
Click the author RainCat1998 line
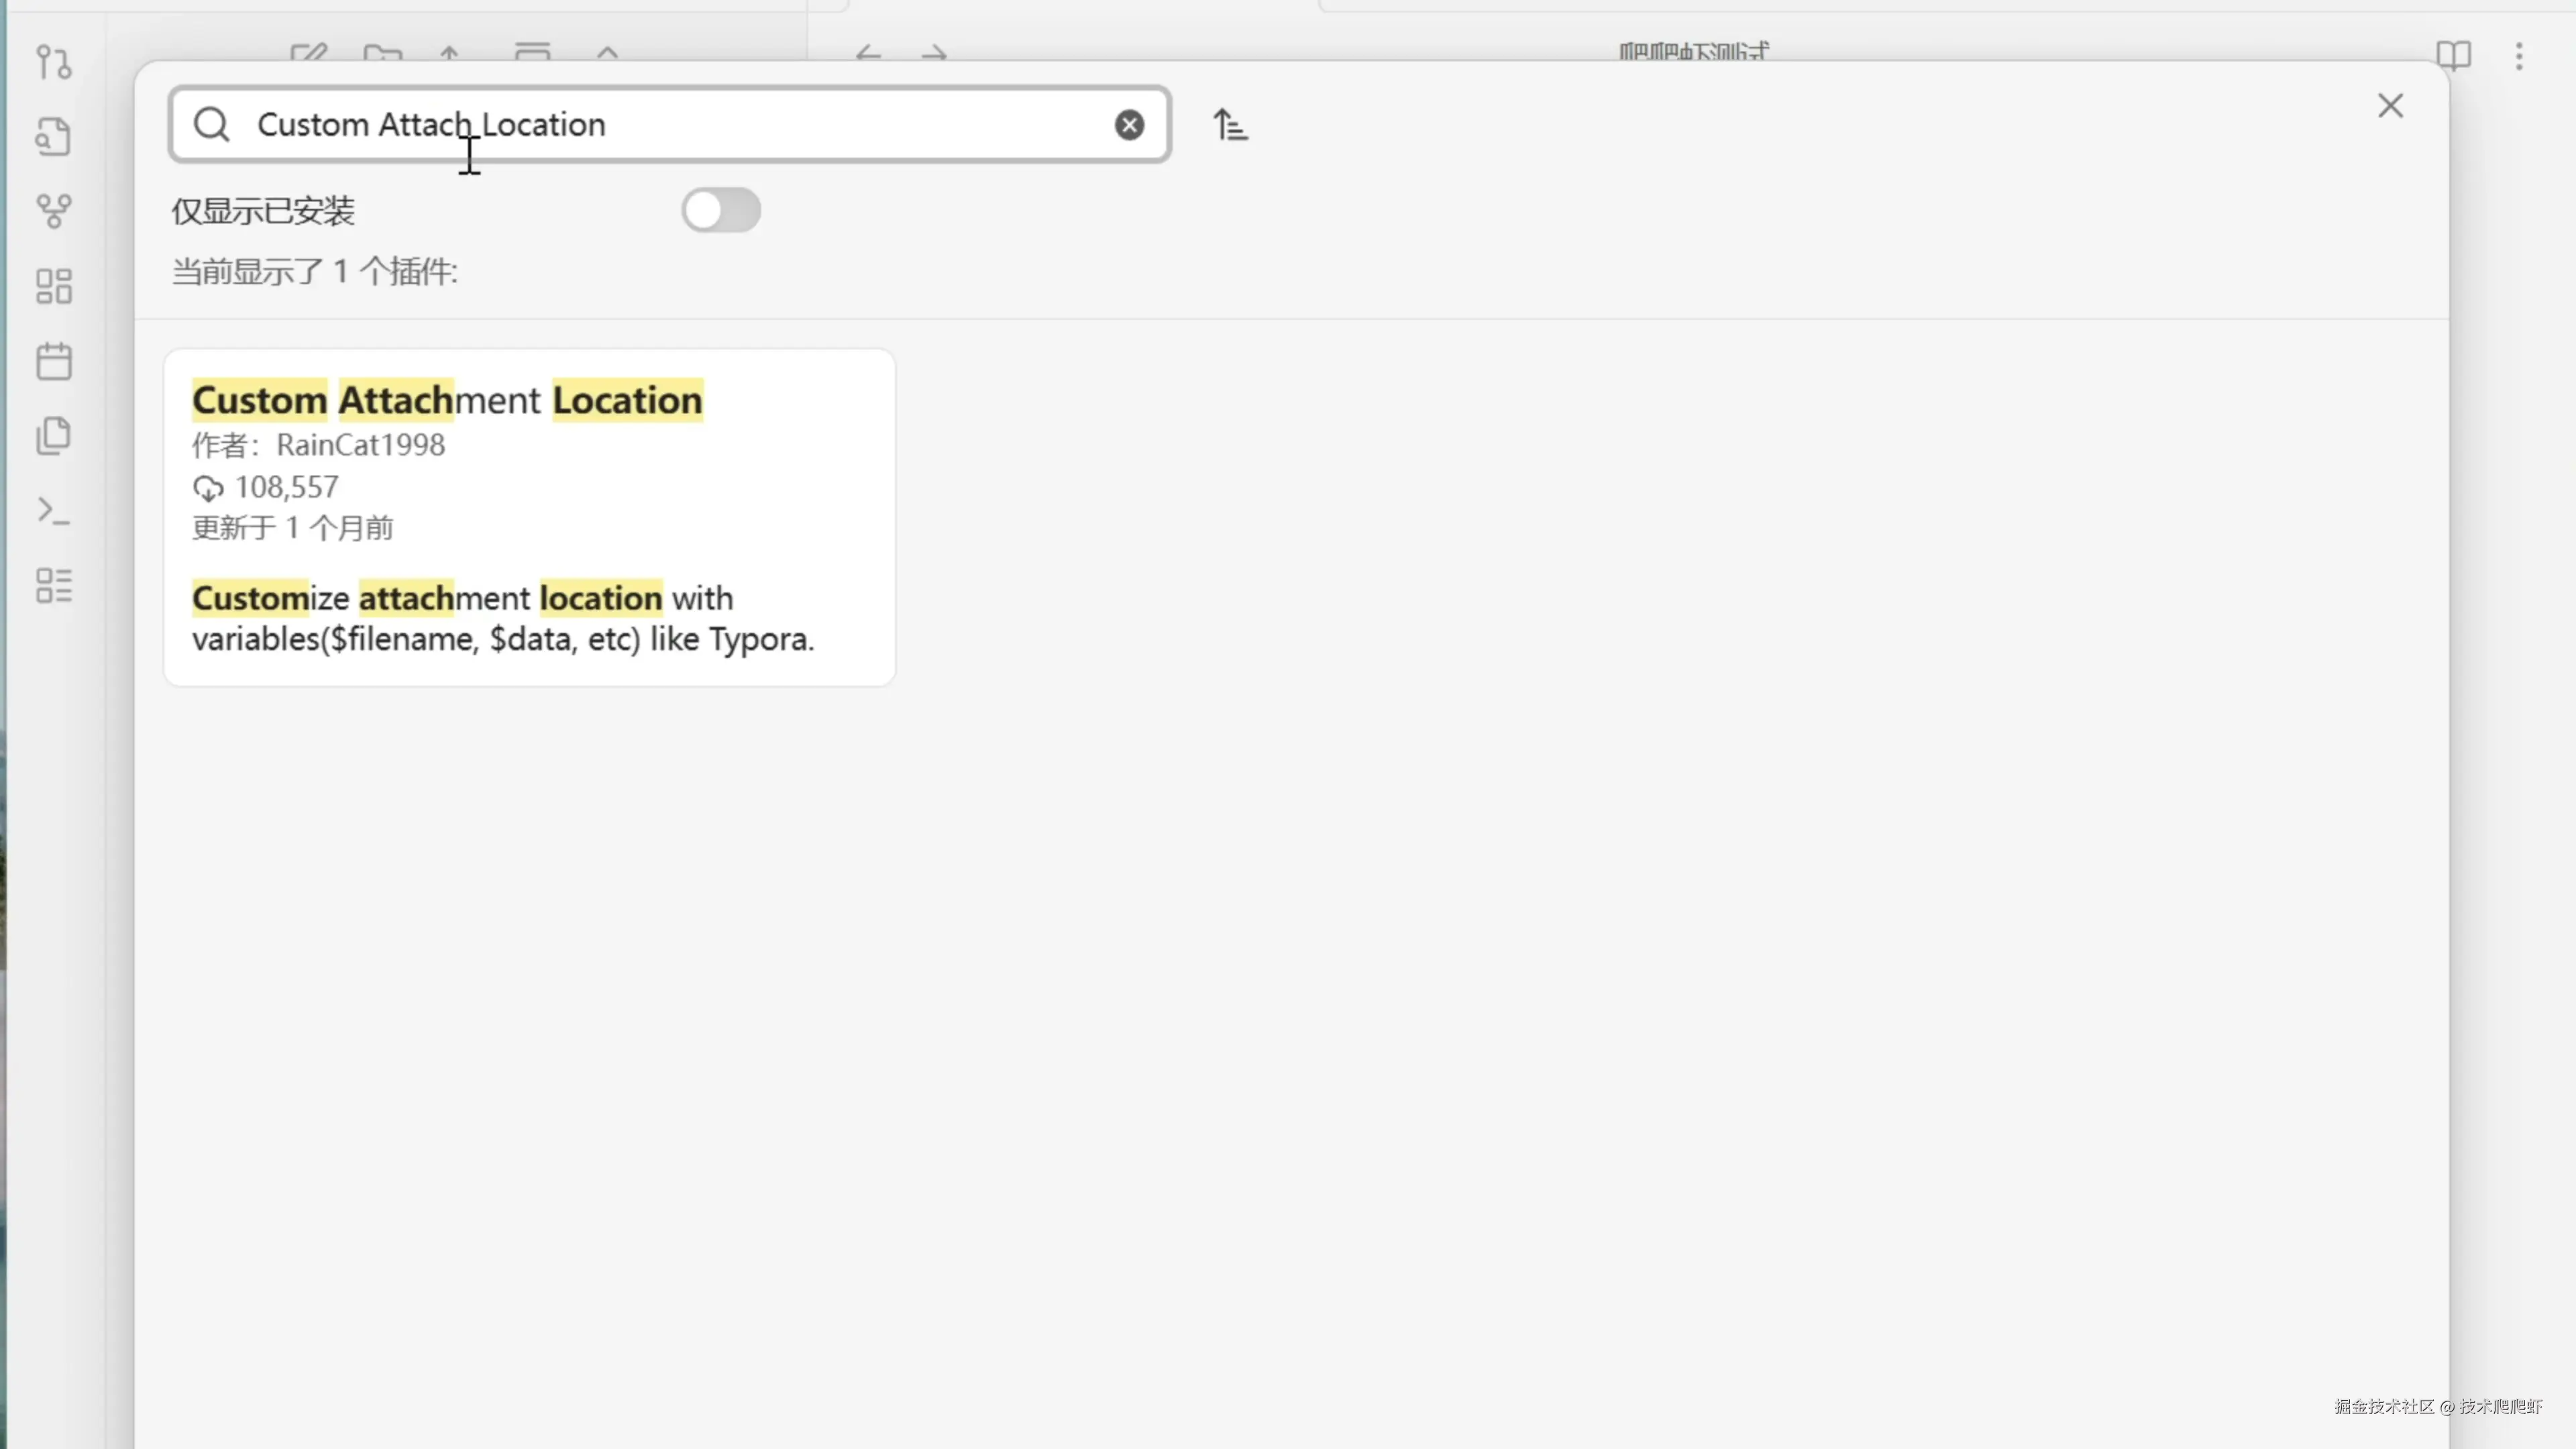(318, 445)
